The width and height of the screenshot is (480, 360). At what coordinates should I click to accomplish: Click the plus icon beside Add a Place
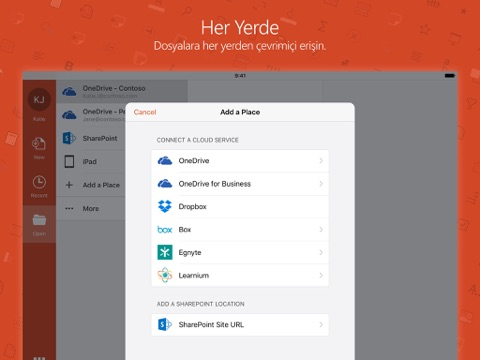click(69, 185)
